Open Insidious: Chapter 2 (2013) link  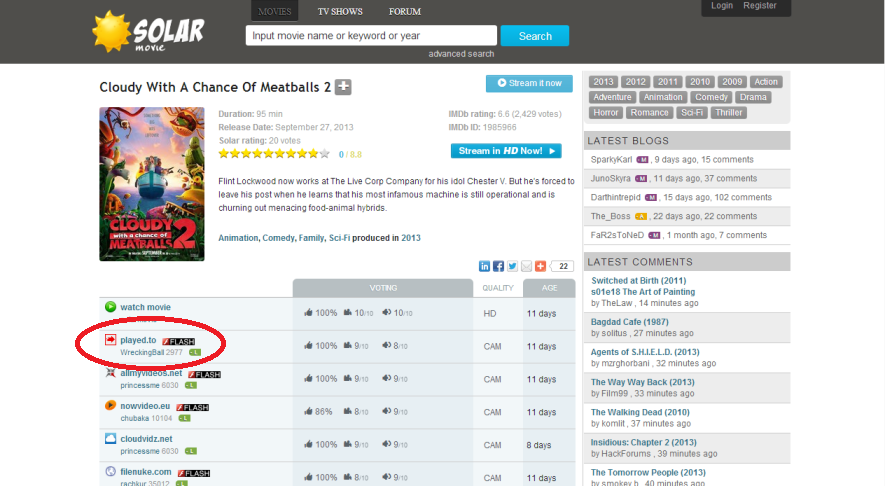click(x=643, y=443)
